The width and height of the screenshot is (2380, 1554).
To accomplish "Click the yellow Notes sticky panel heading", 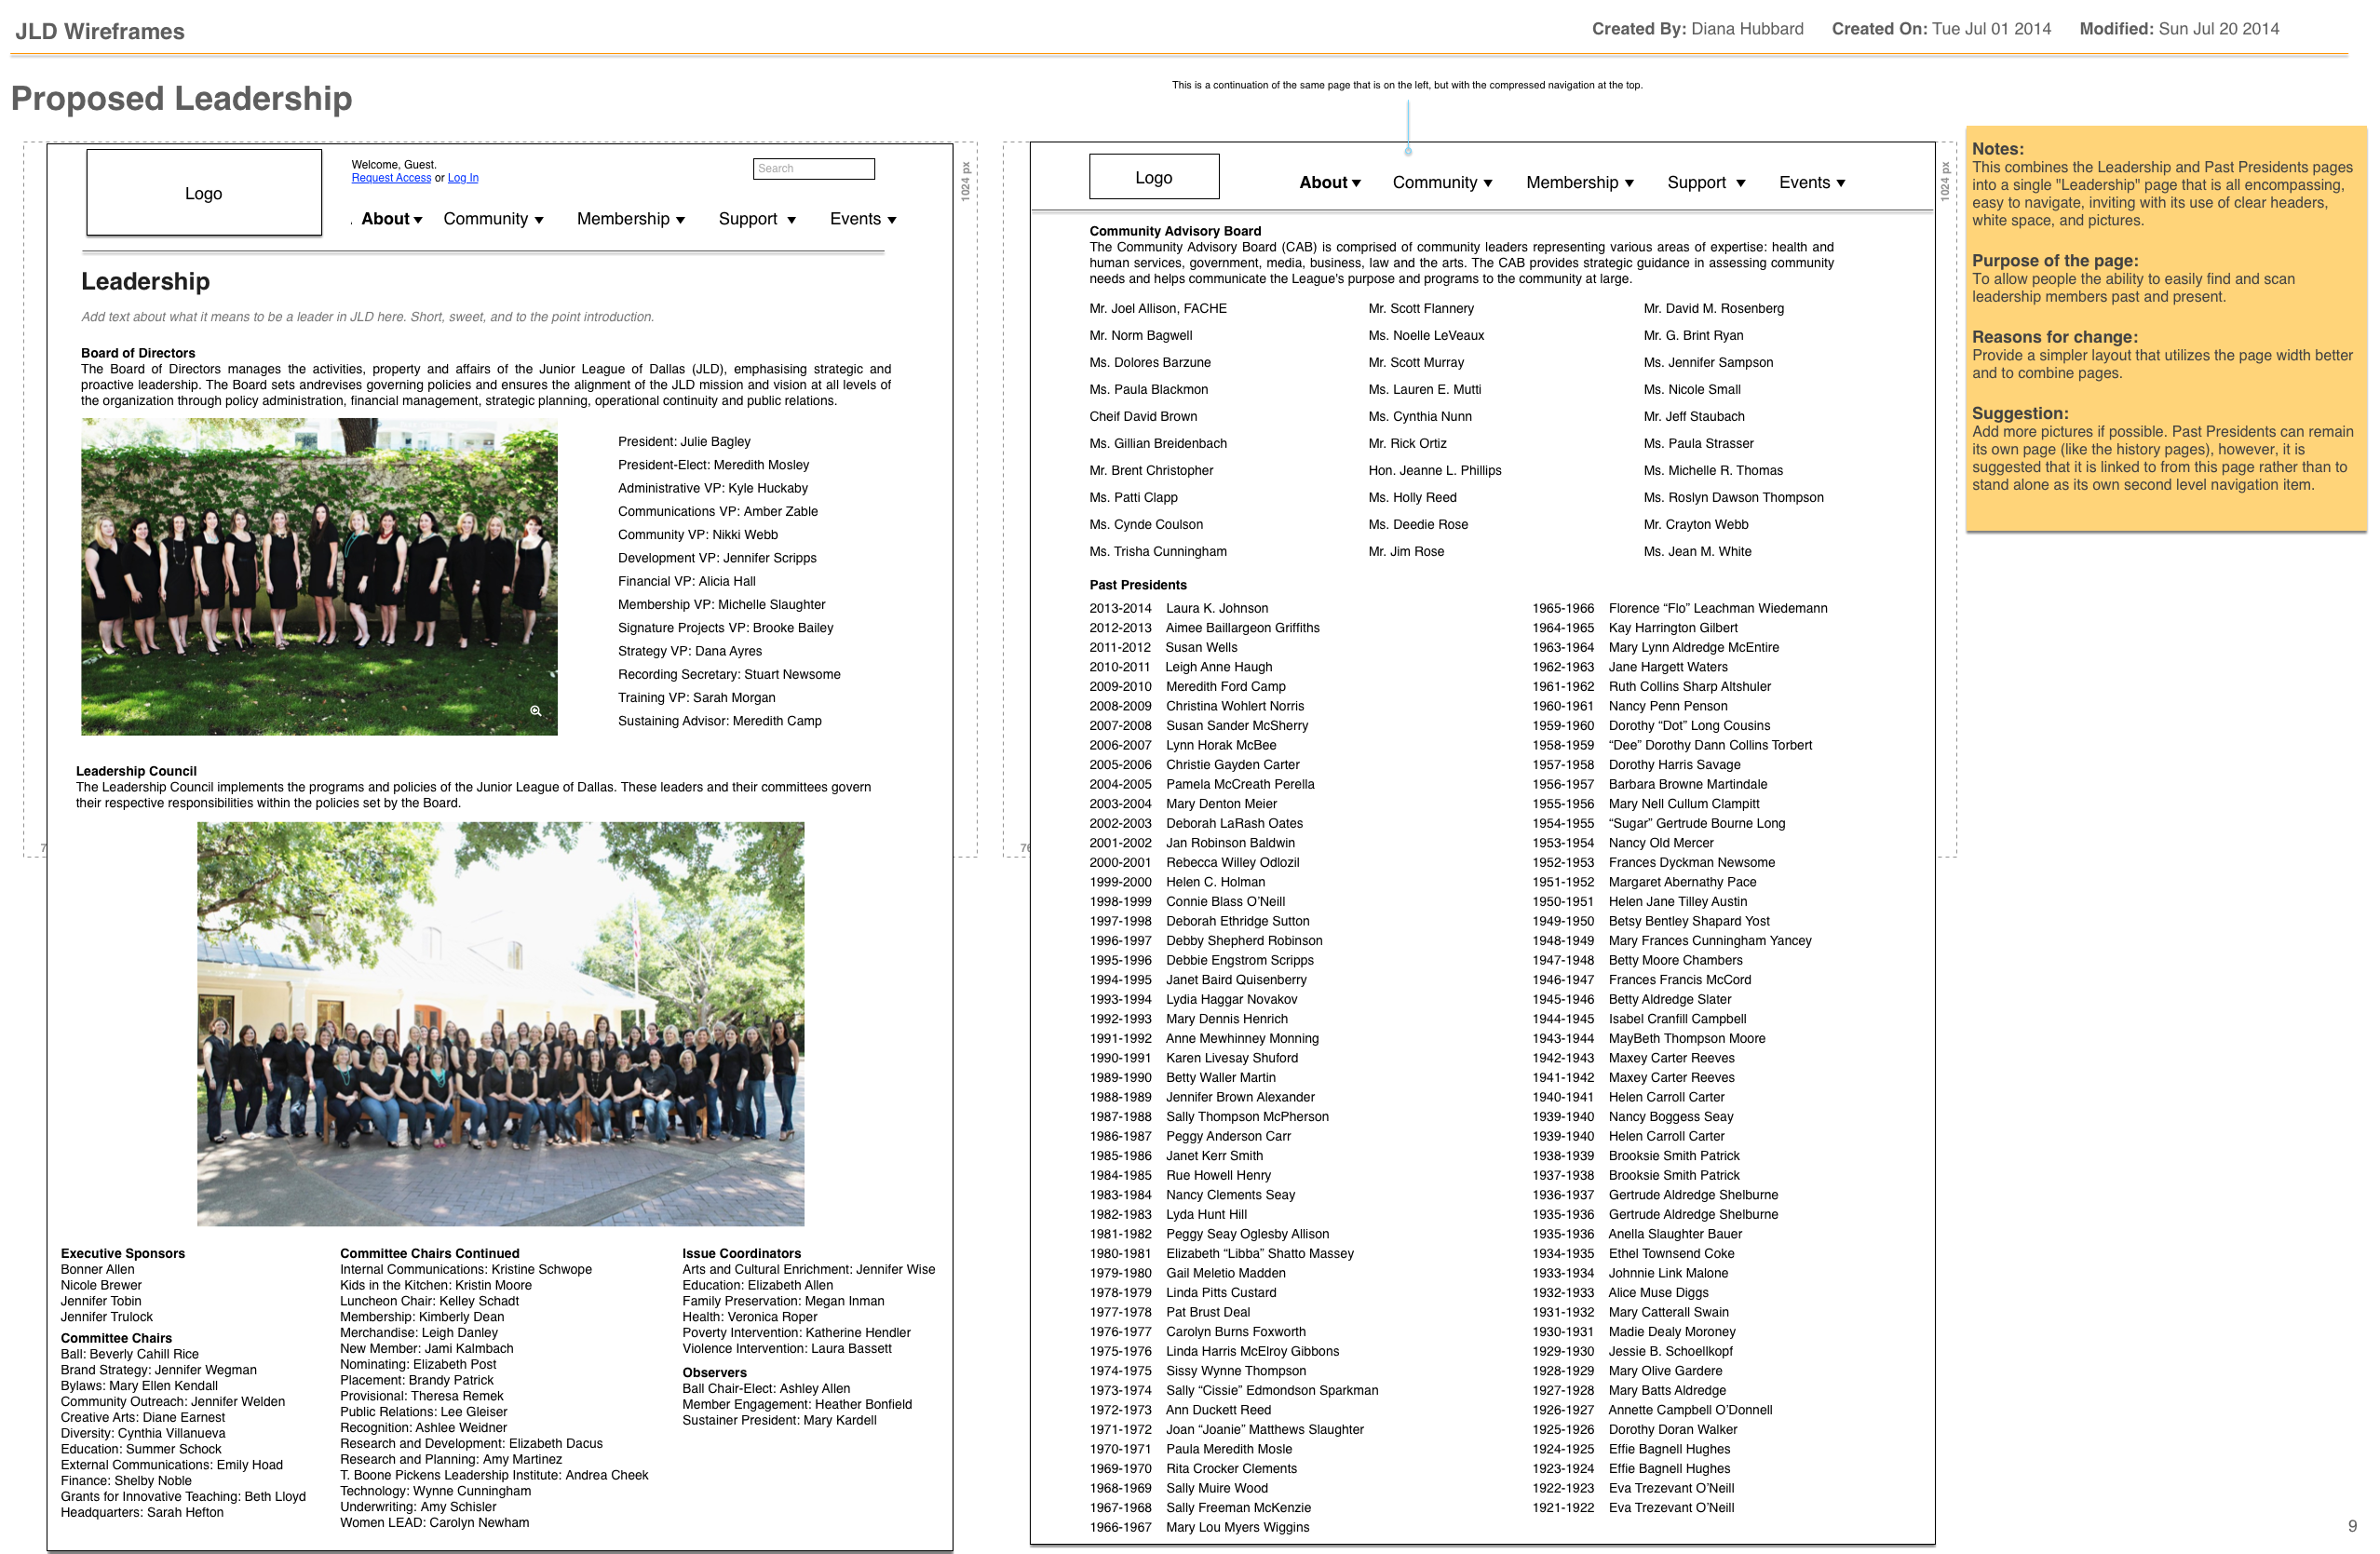I will coord(1997,149).
